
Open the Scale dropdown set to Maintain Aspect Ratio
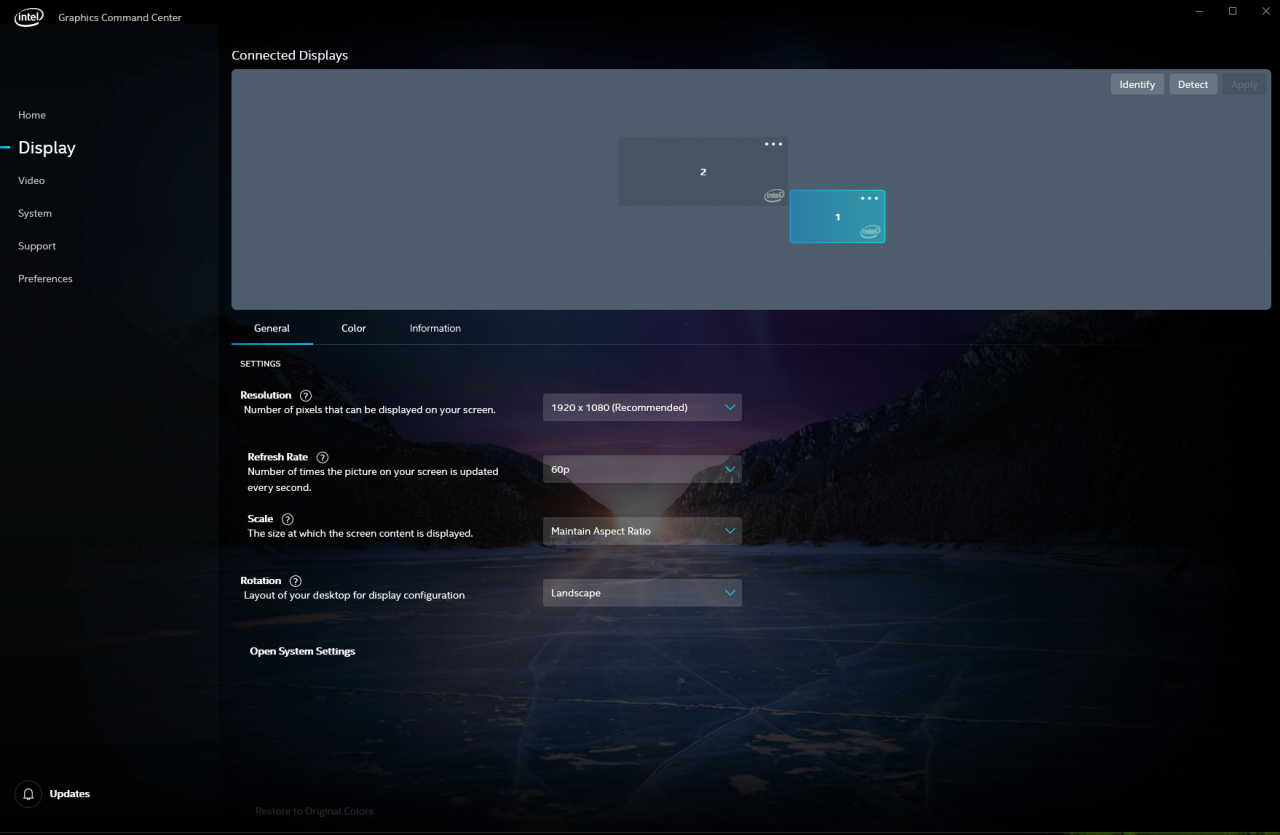click(642, 531)
